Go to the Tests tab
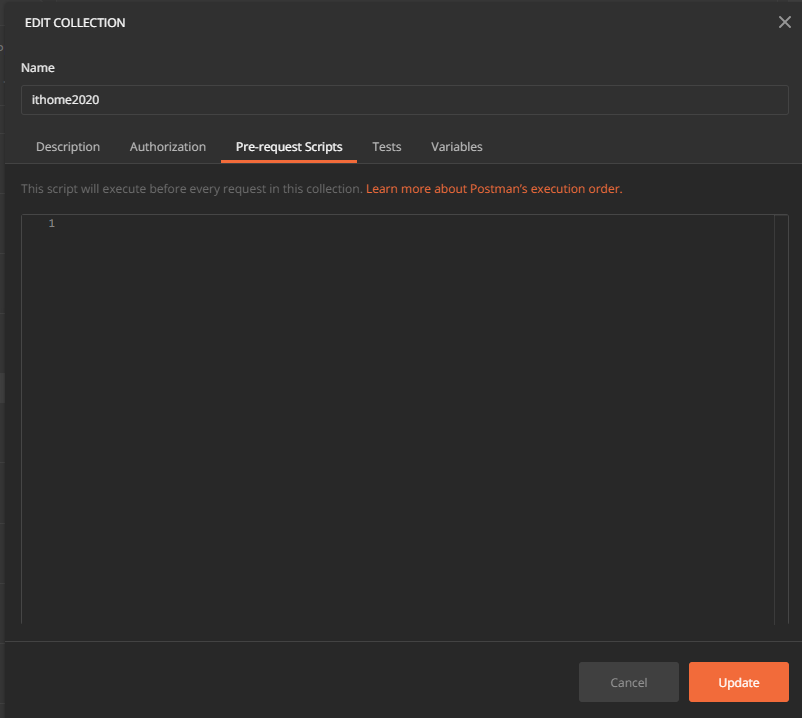802x718 pixels. (387, 147)
